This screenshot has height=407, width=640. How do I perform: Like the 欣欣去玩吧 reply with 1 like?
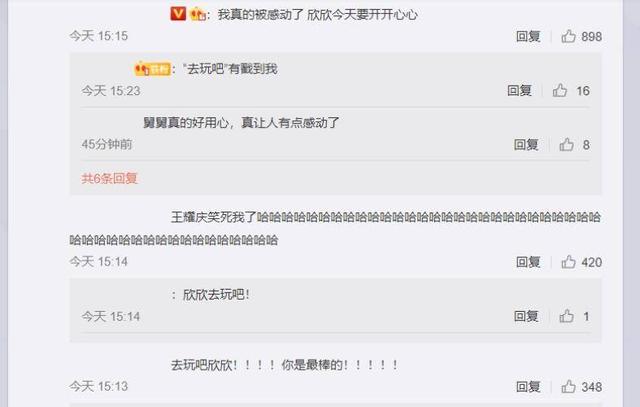566,316
